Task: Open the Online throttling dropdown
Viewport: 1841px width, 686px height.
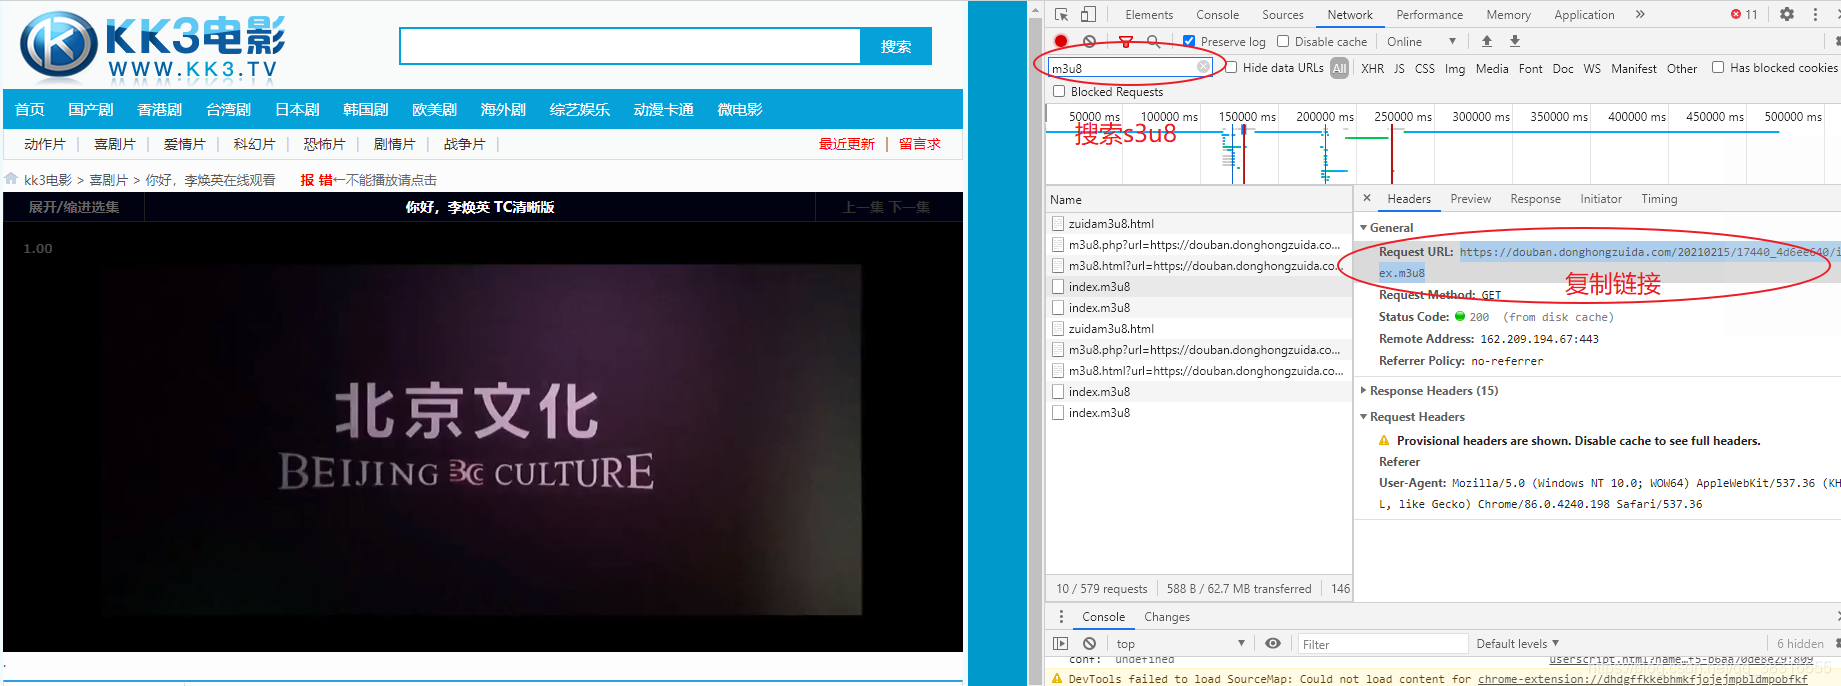Action: 1421,41
